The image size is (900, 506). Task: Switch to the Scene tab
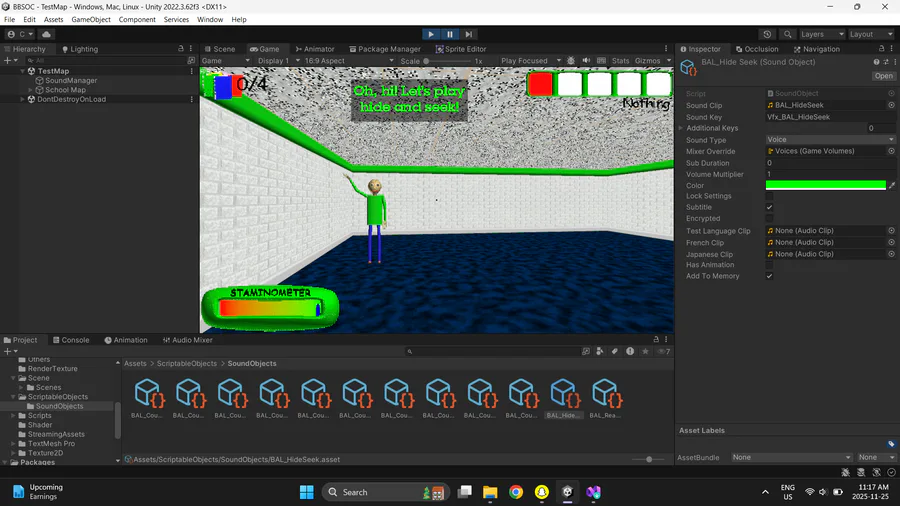coord(219,49)
